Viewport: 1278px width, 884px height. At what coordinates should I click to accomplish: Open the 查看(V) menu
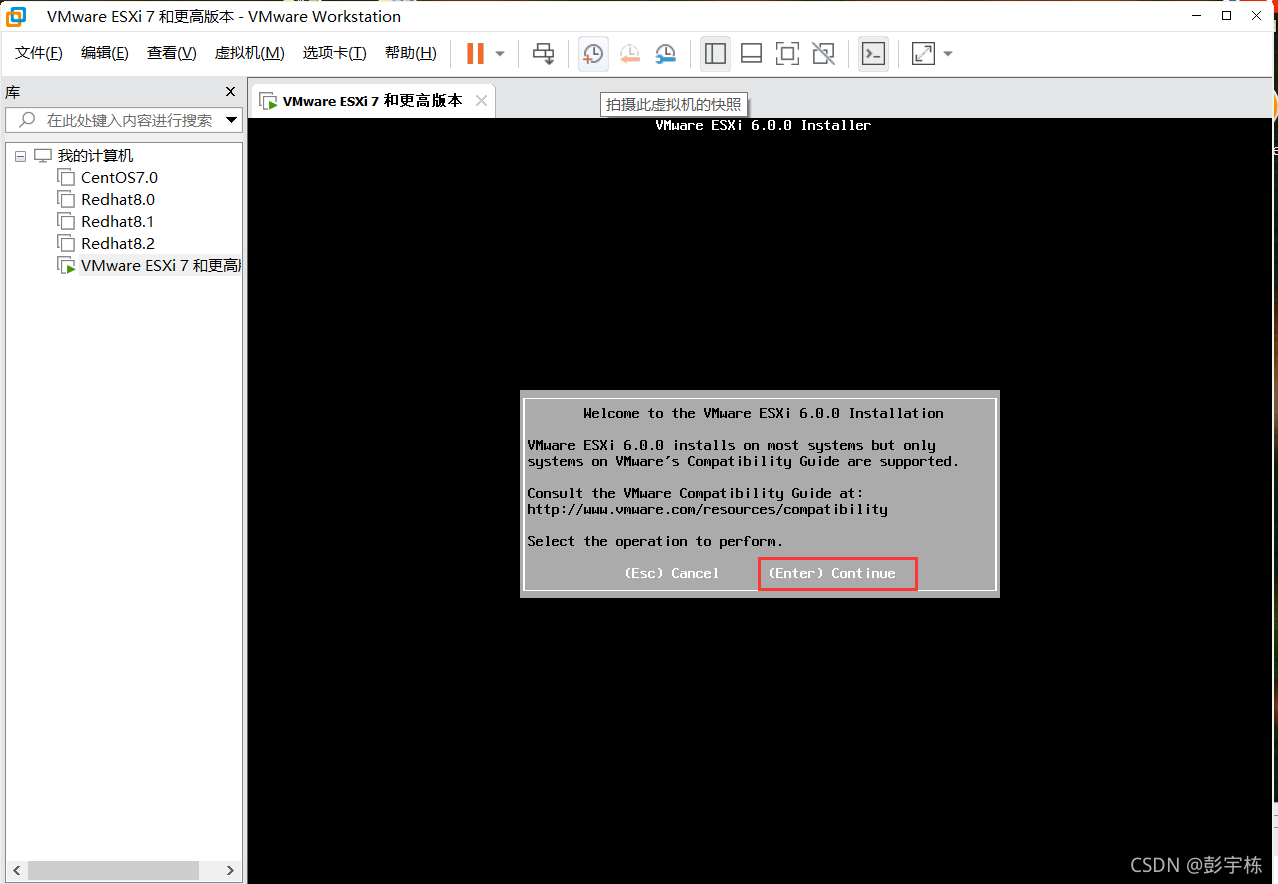point(171,53)
